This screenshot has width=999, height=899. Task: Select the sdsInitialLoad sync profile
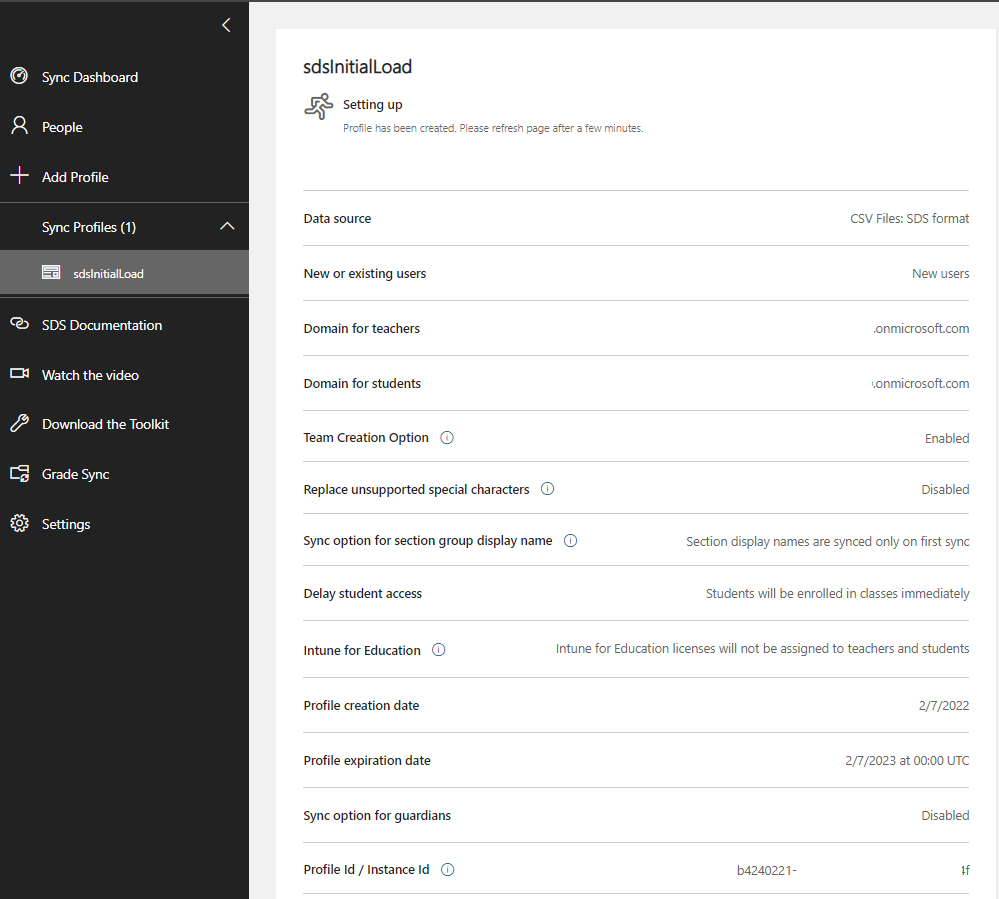(x=110, y=271)
